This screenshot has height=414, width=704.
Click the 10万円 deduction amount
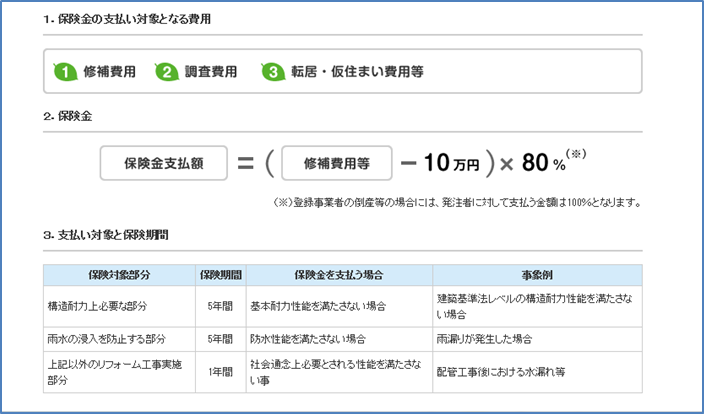444,162
